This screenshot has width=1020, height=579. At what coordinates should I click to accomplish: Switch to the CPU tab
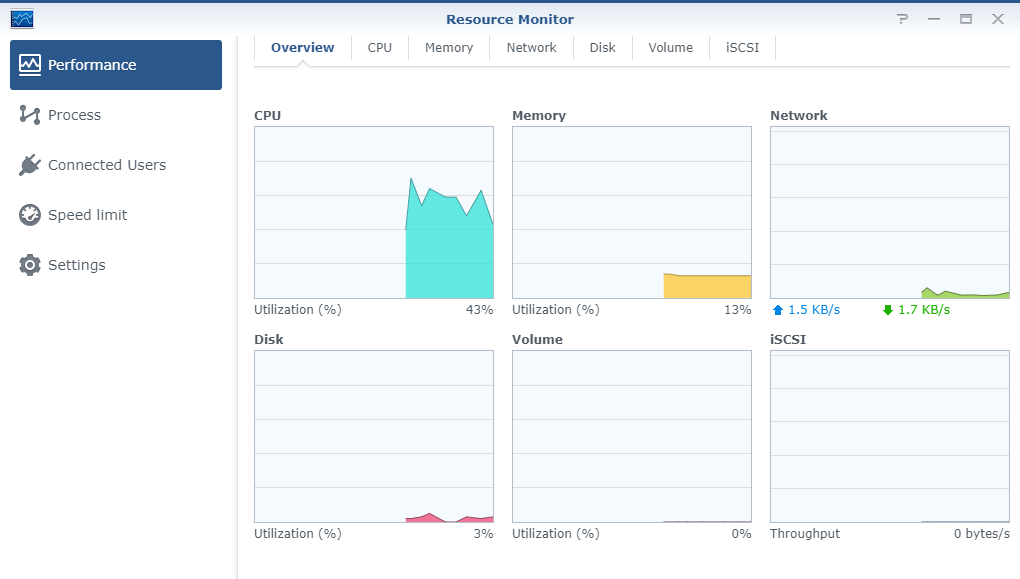coord(380,48)
